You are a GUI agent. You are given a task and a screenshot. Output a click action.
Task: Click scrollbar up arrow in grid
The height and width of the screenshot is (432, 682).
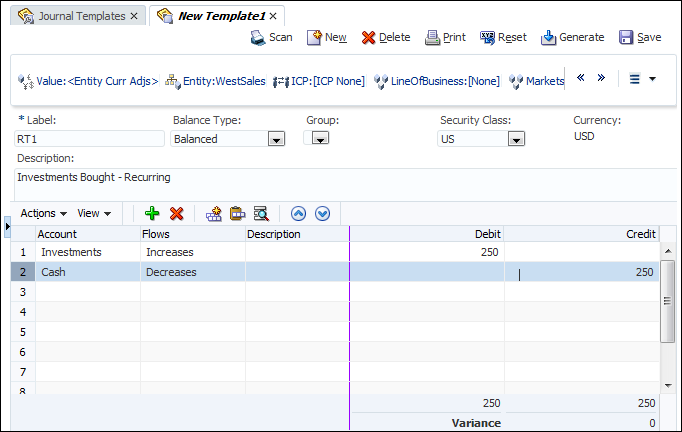click(668, 251)
